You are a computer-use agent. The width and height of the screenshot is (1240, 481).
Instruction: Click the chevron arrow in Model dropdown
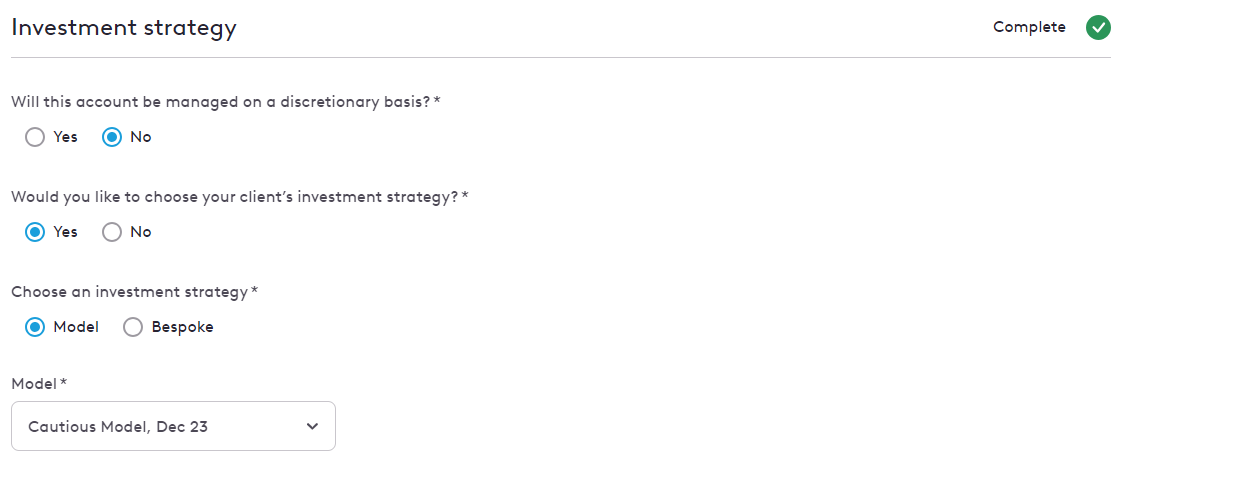click(x=312, y=427)
